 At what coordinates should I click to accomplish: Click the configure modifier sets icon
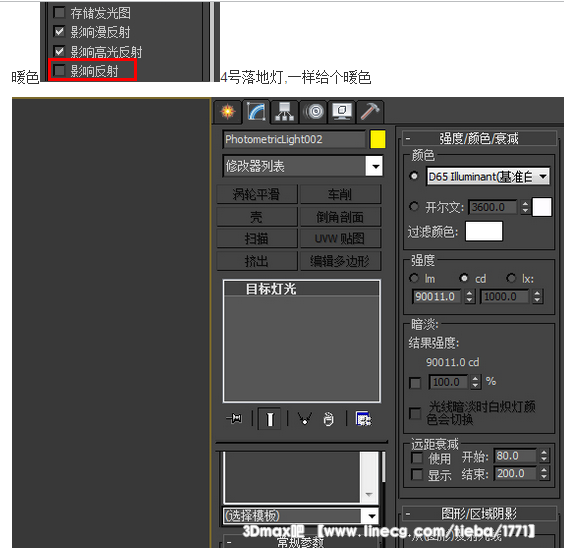(x=364, y=419)
